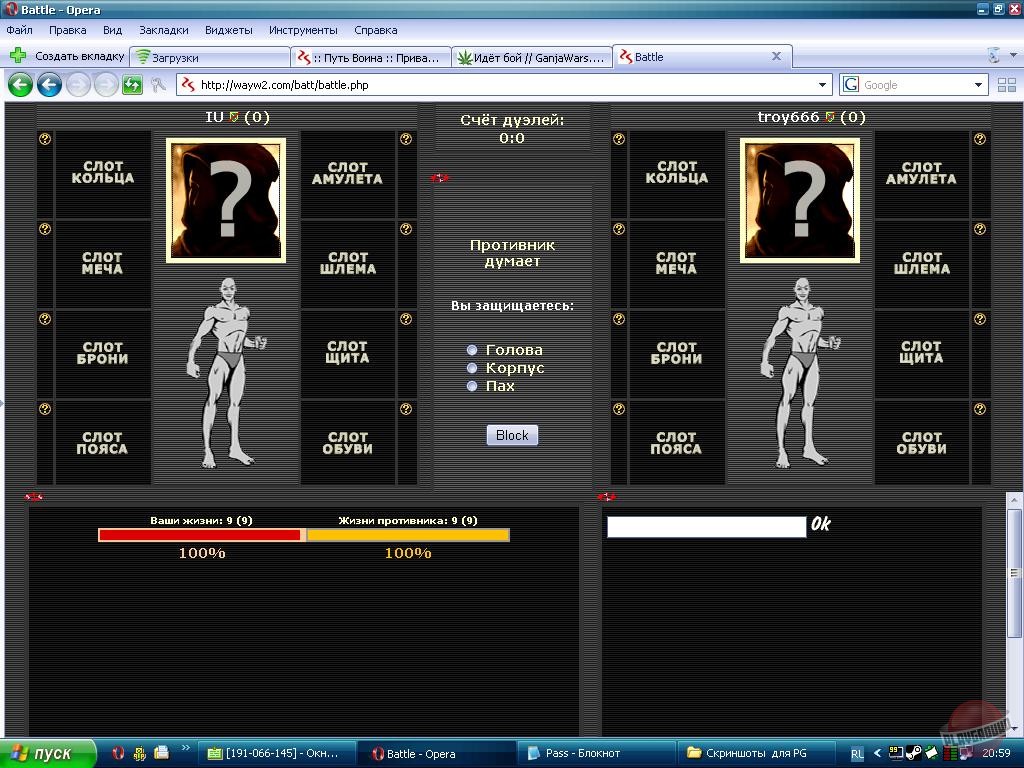The image size is (1024, 768).
Task: Switch to the GanjaWars tab
Action: 531,57
